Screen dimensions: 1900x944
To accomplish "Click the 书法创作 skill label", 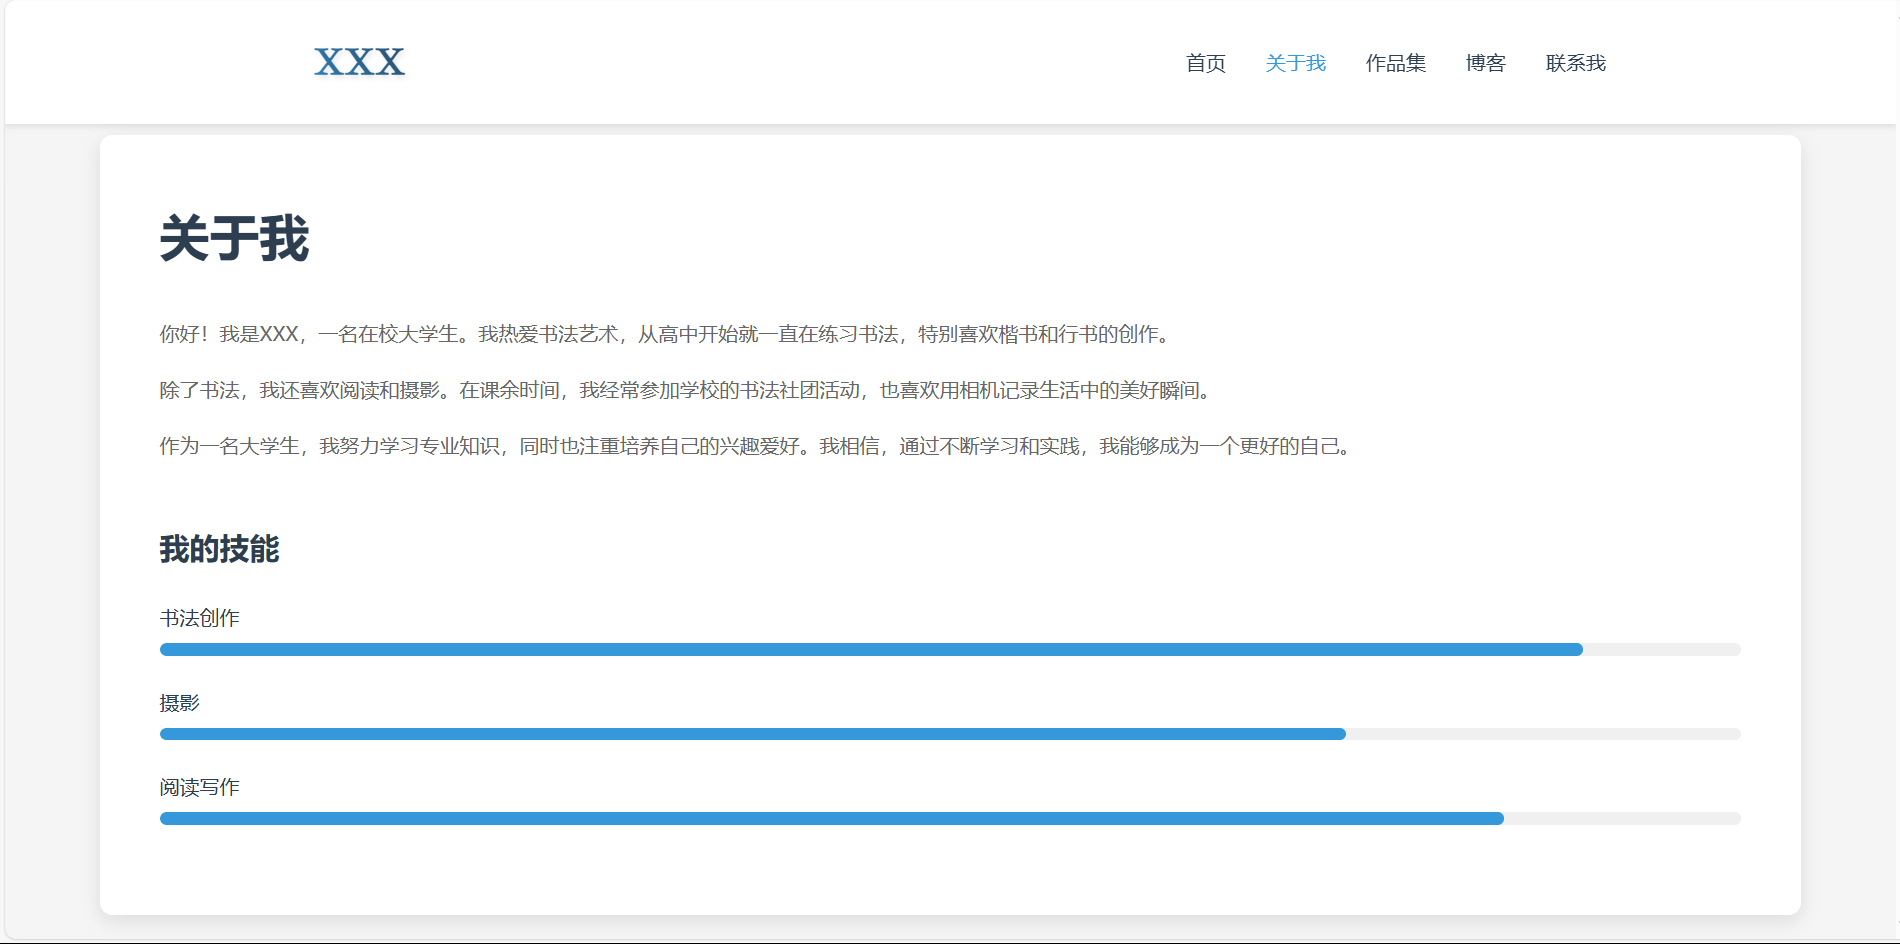I will (200, 618).
